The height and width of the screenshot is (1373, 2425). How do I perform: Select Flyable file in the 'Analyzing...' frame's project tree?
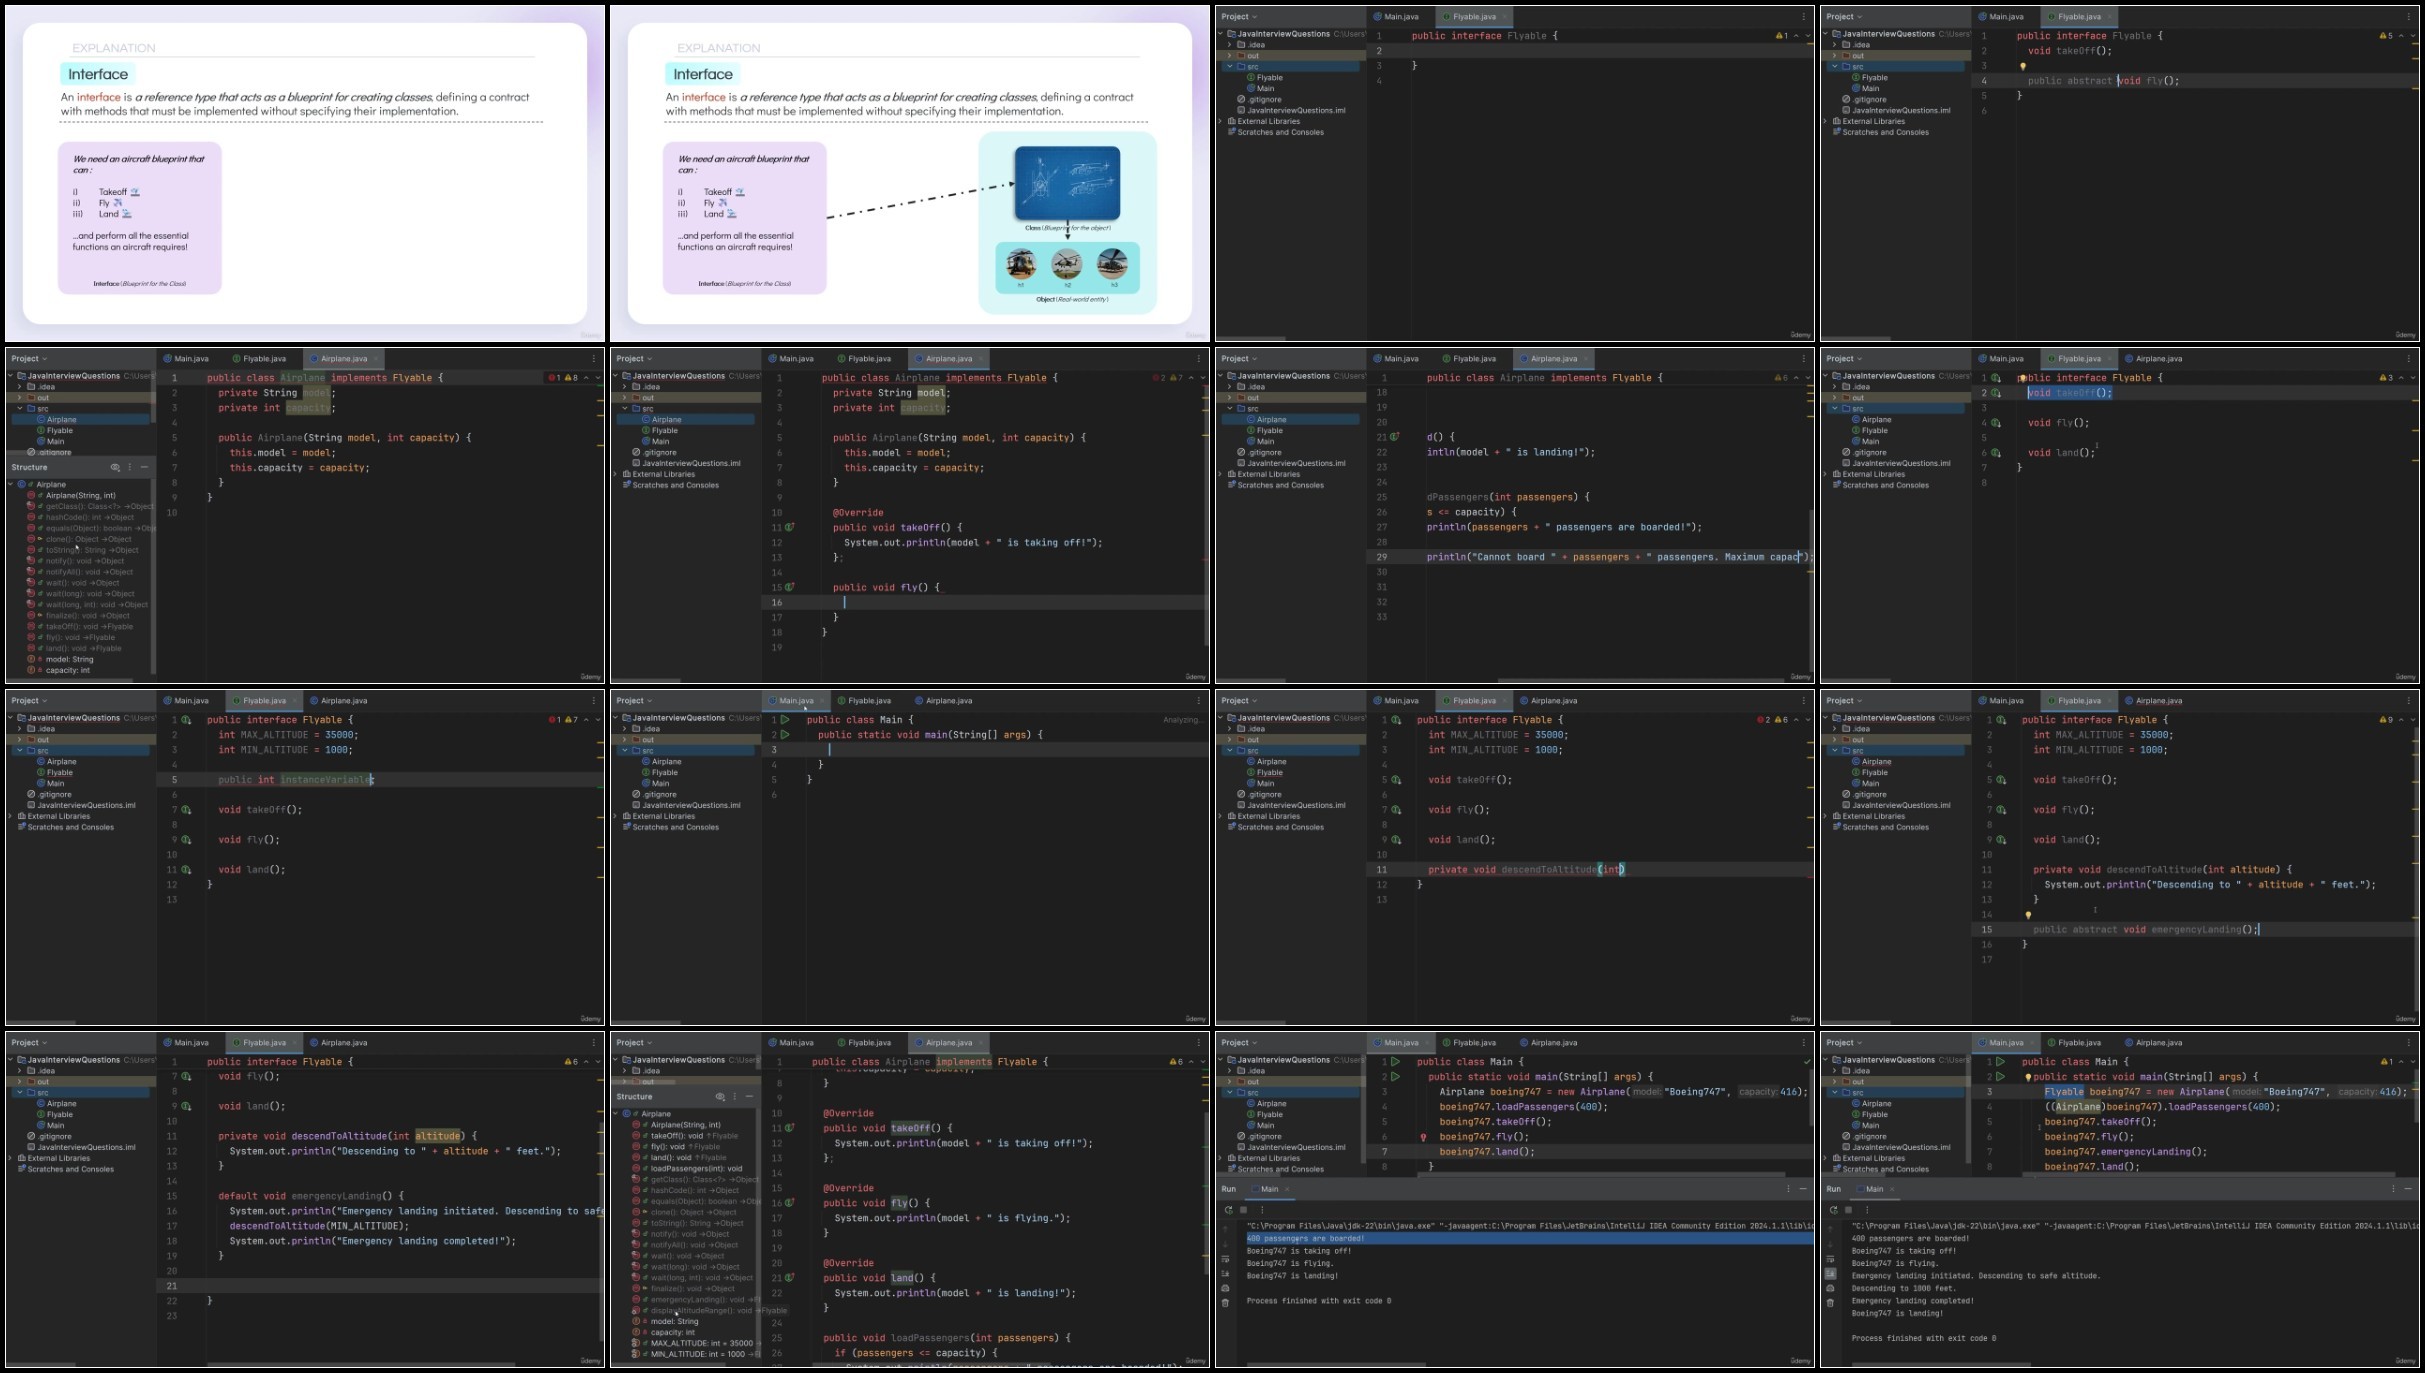[x=660, y=773]
